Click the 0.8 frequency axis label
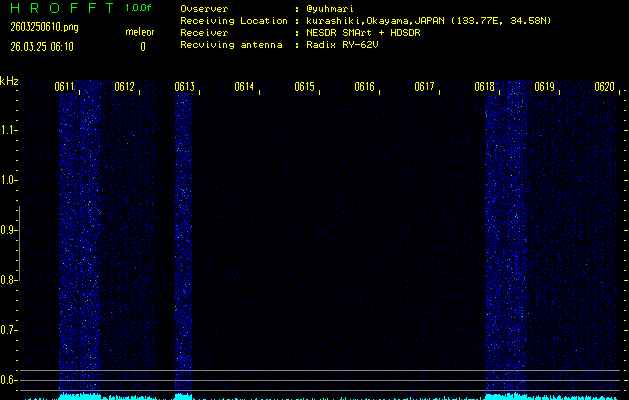 pos(7,280)
